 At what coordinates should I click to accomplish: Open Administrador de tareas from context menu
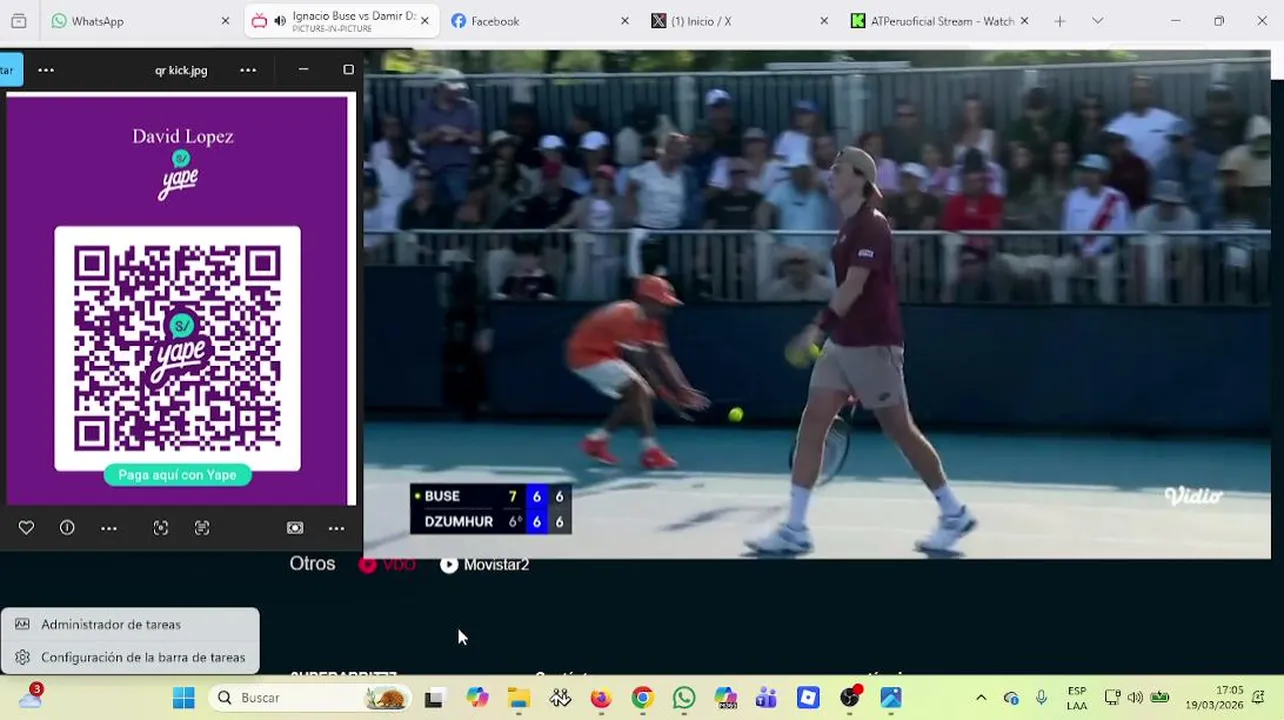point(130,624)
